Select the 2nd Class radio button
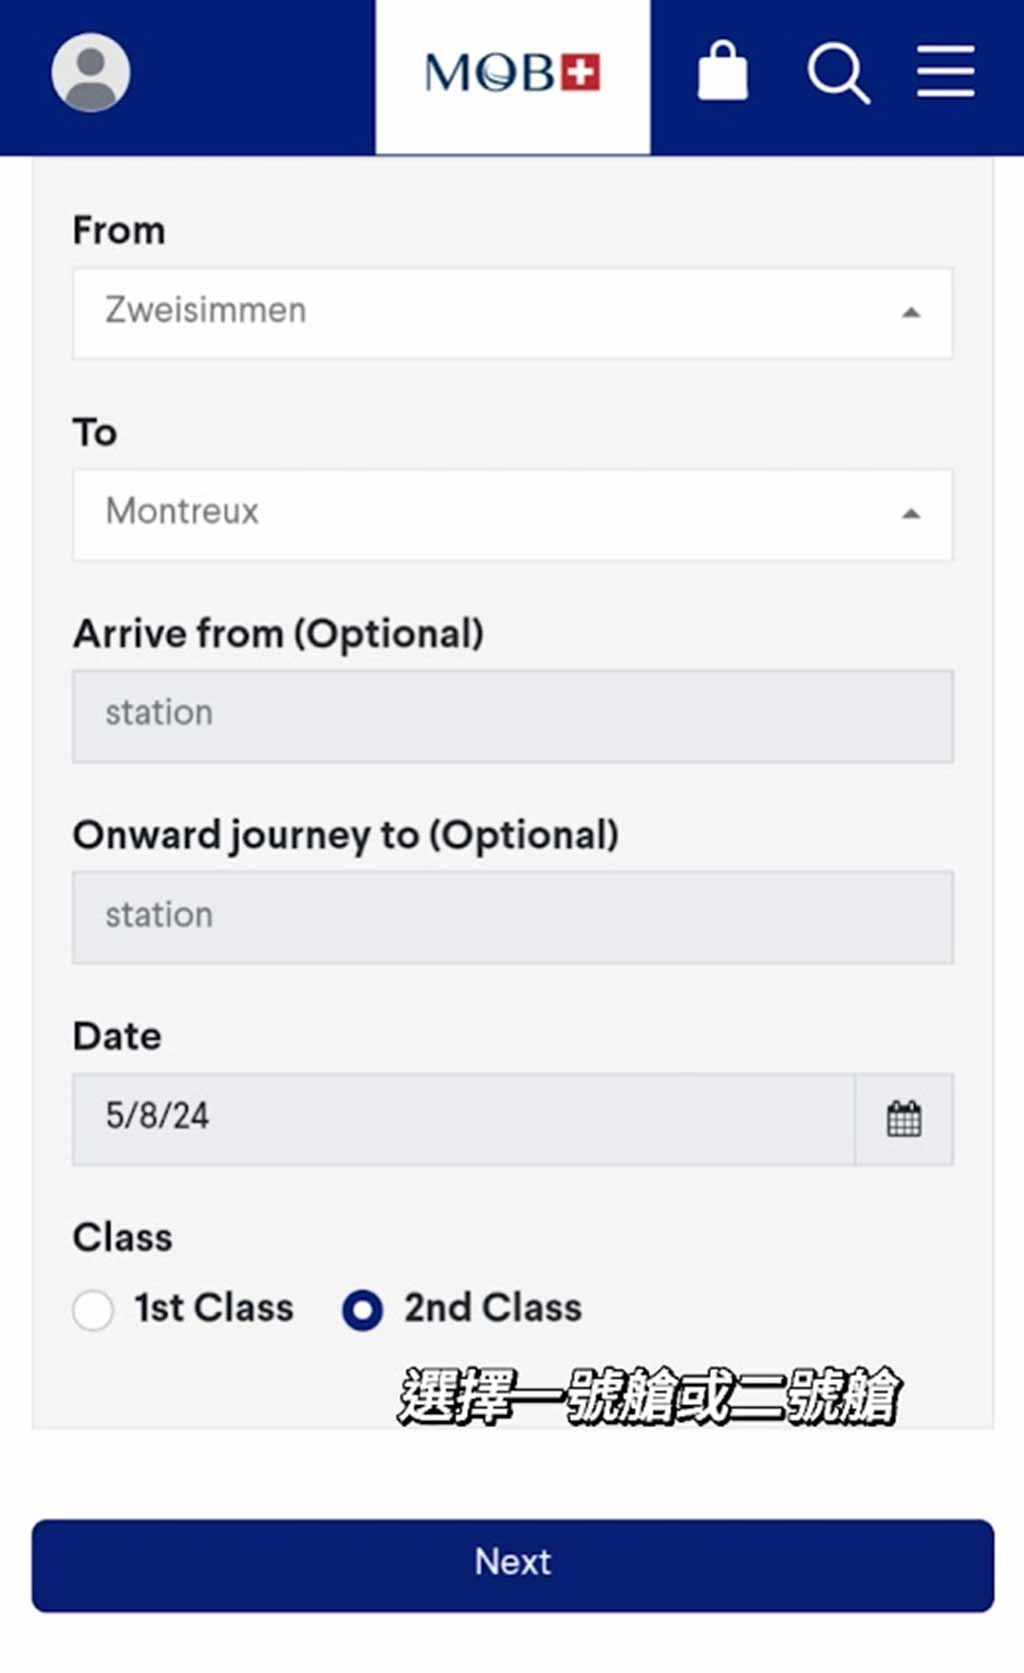 [x=362, y=1310]
